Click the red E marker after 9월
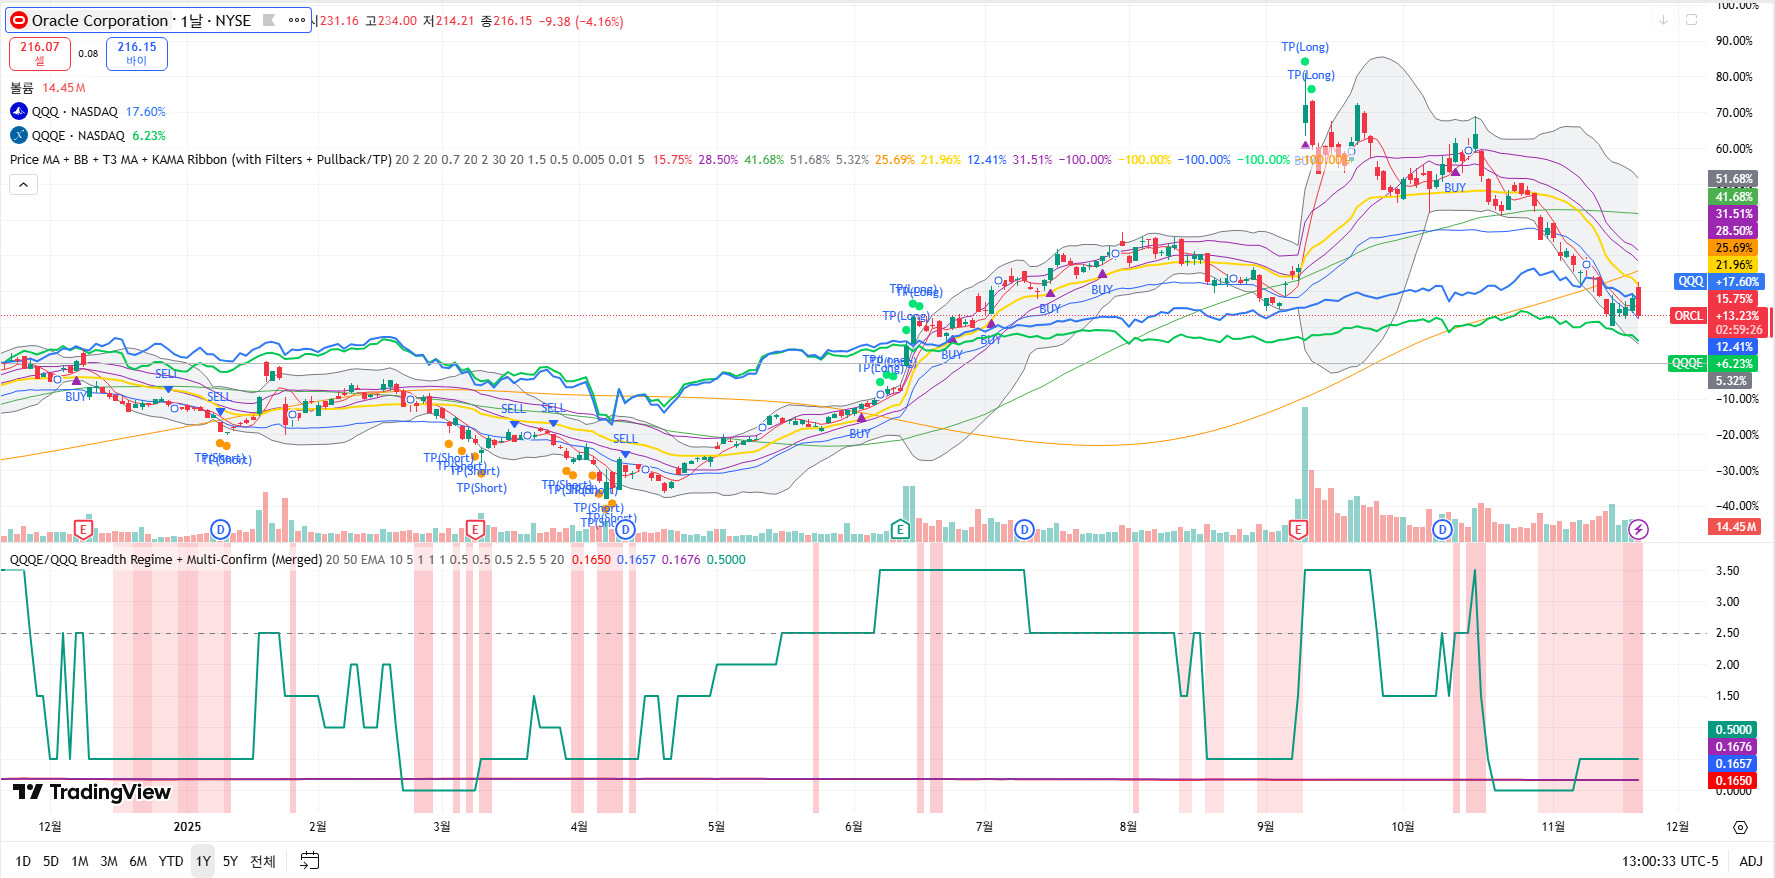Image resolution: width=1775 pixels, height=878 pixels. [1298, 530]
